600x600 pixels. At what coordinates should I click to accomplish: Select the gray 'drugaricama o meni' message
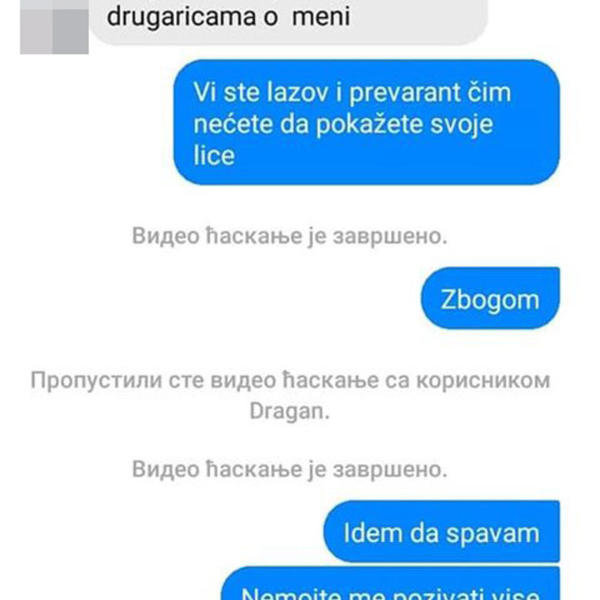point(289,22)
